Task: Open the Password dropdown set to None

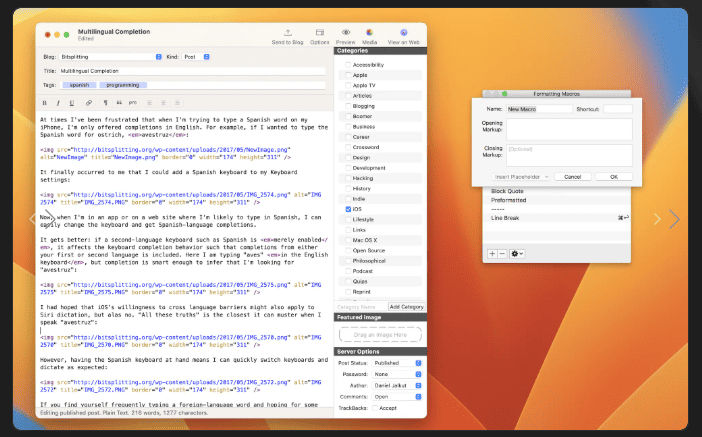Action: 397,374
